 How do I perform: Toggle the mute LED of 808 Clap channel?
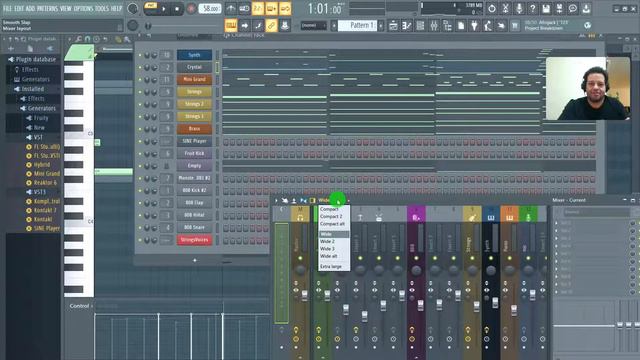140,203
